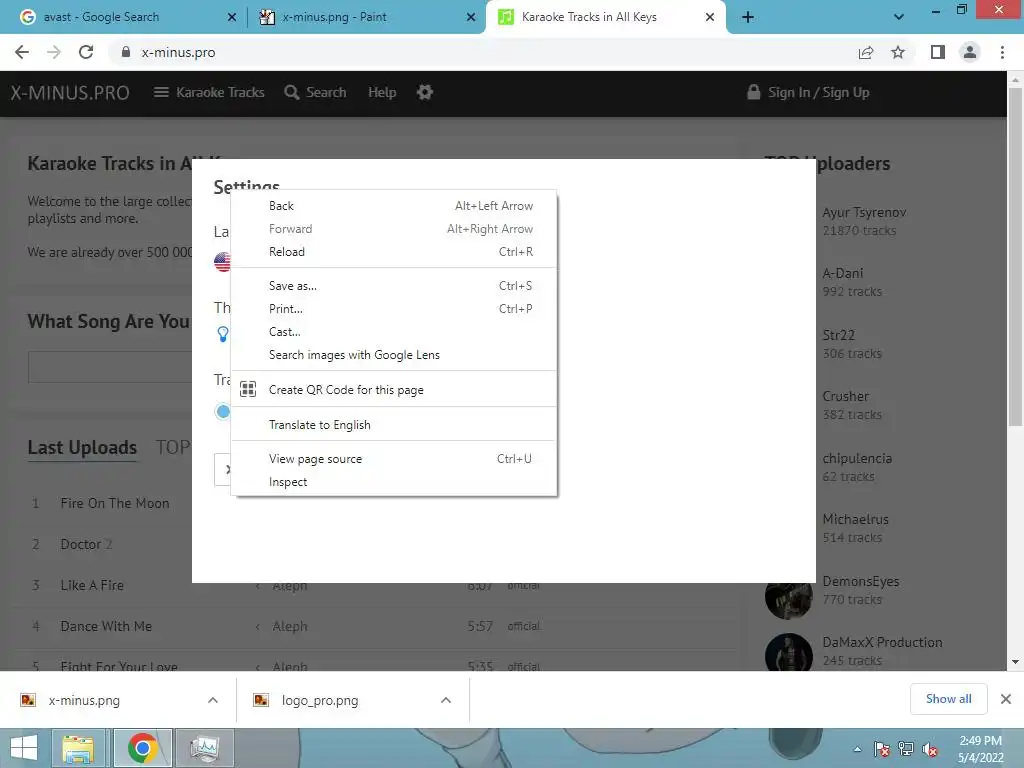Open the Dance With Me track
The image size is (1024, 768).
coord(106,626)
